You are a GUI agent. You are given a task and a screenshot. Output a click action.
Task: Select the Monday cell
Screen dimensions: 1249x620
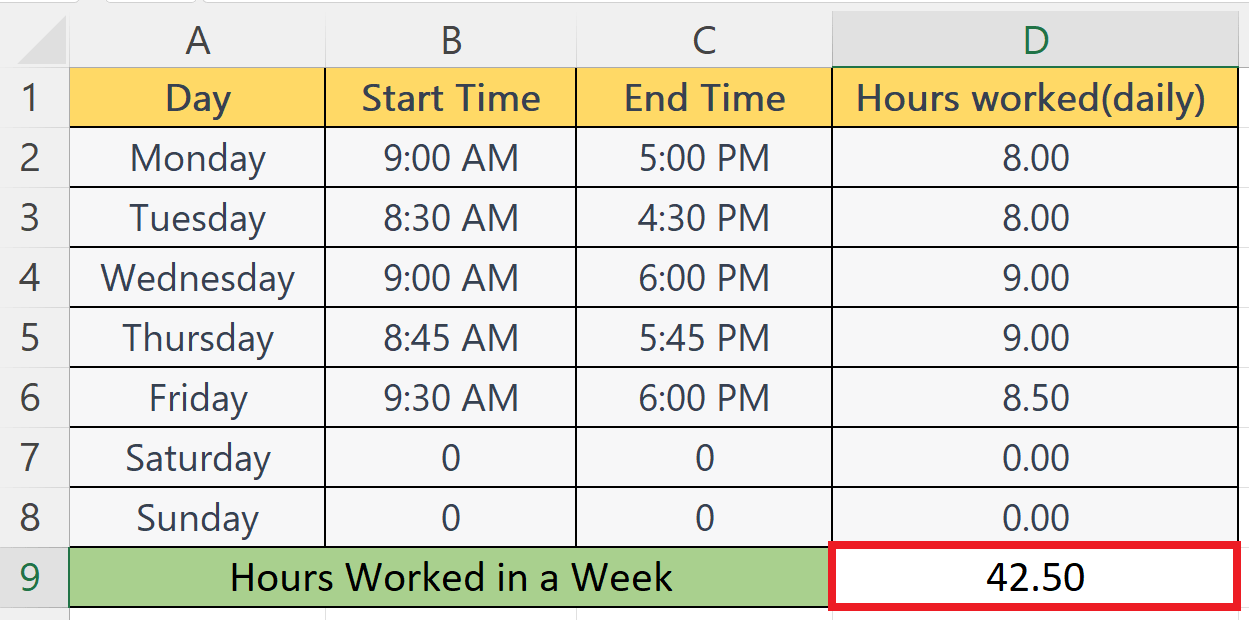click(x=197, y=158)
